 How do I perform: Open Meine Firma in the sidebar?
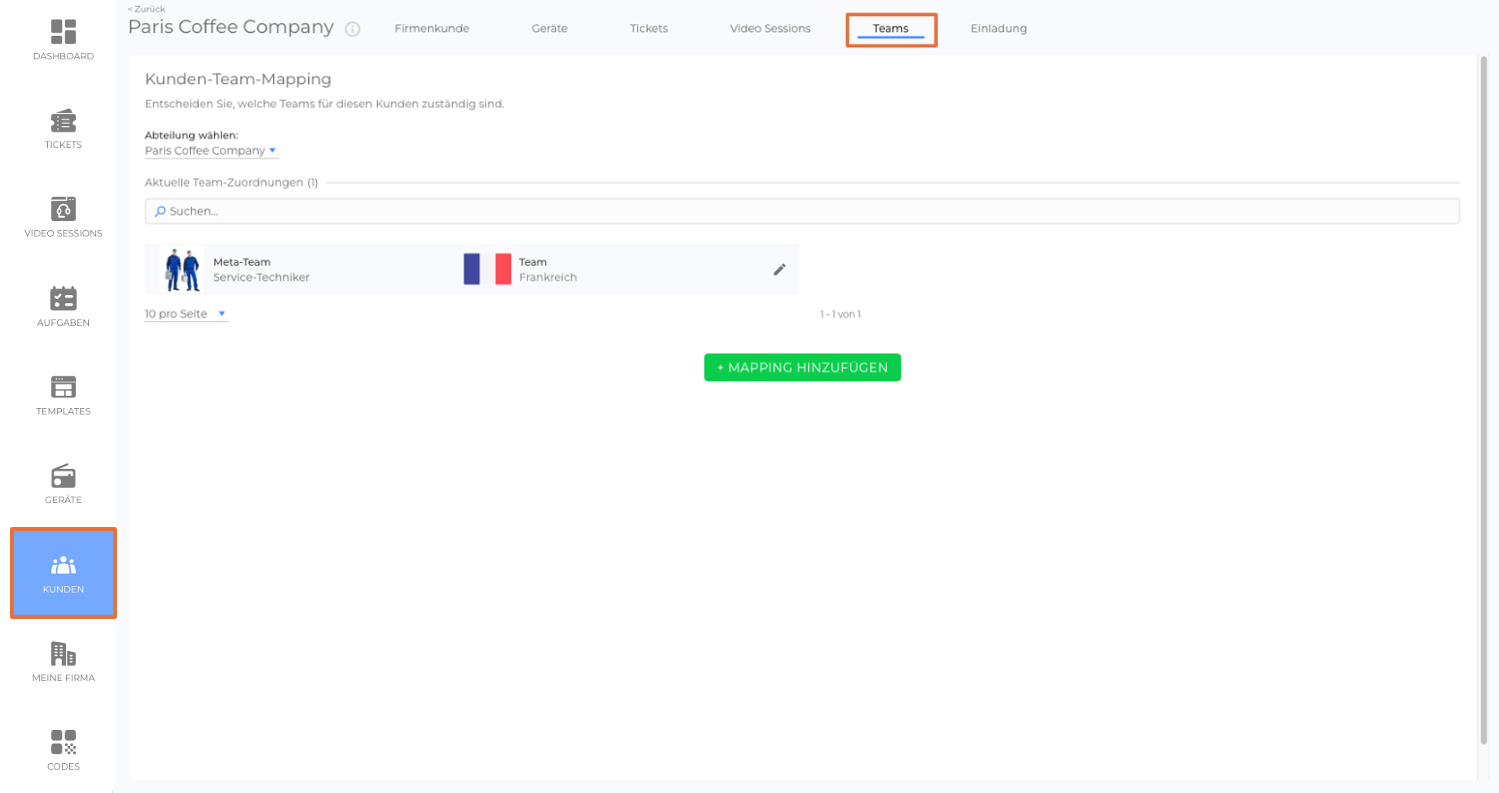[63, 662]
